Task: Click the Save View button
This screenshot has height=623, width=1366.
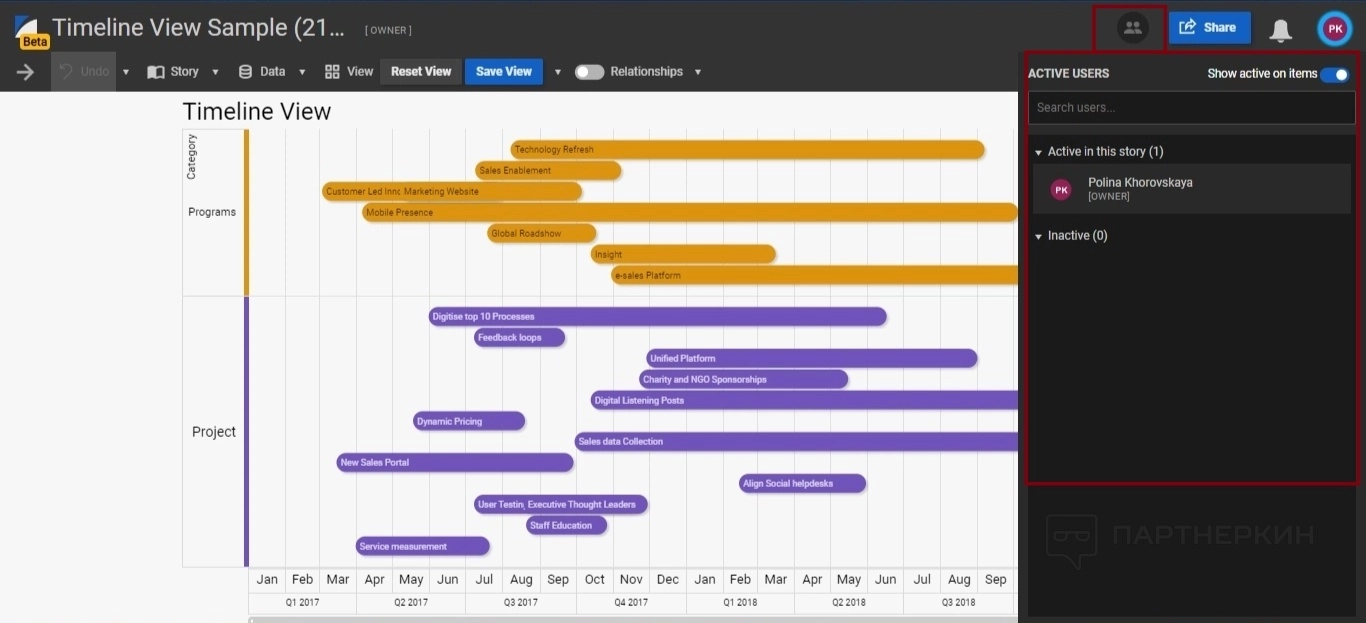Action: point(504,72)
